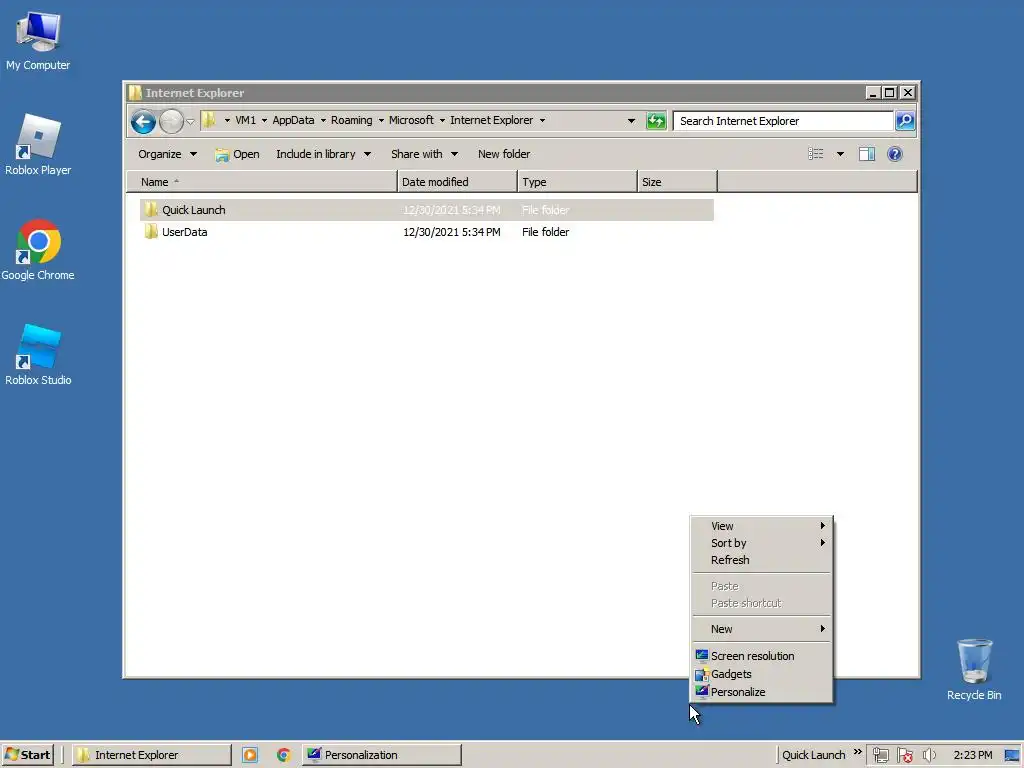Open the Start menu
Screen dimensions: 1024x768
(x=27, y=755)
